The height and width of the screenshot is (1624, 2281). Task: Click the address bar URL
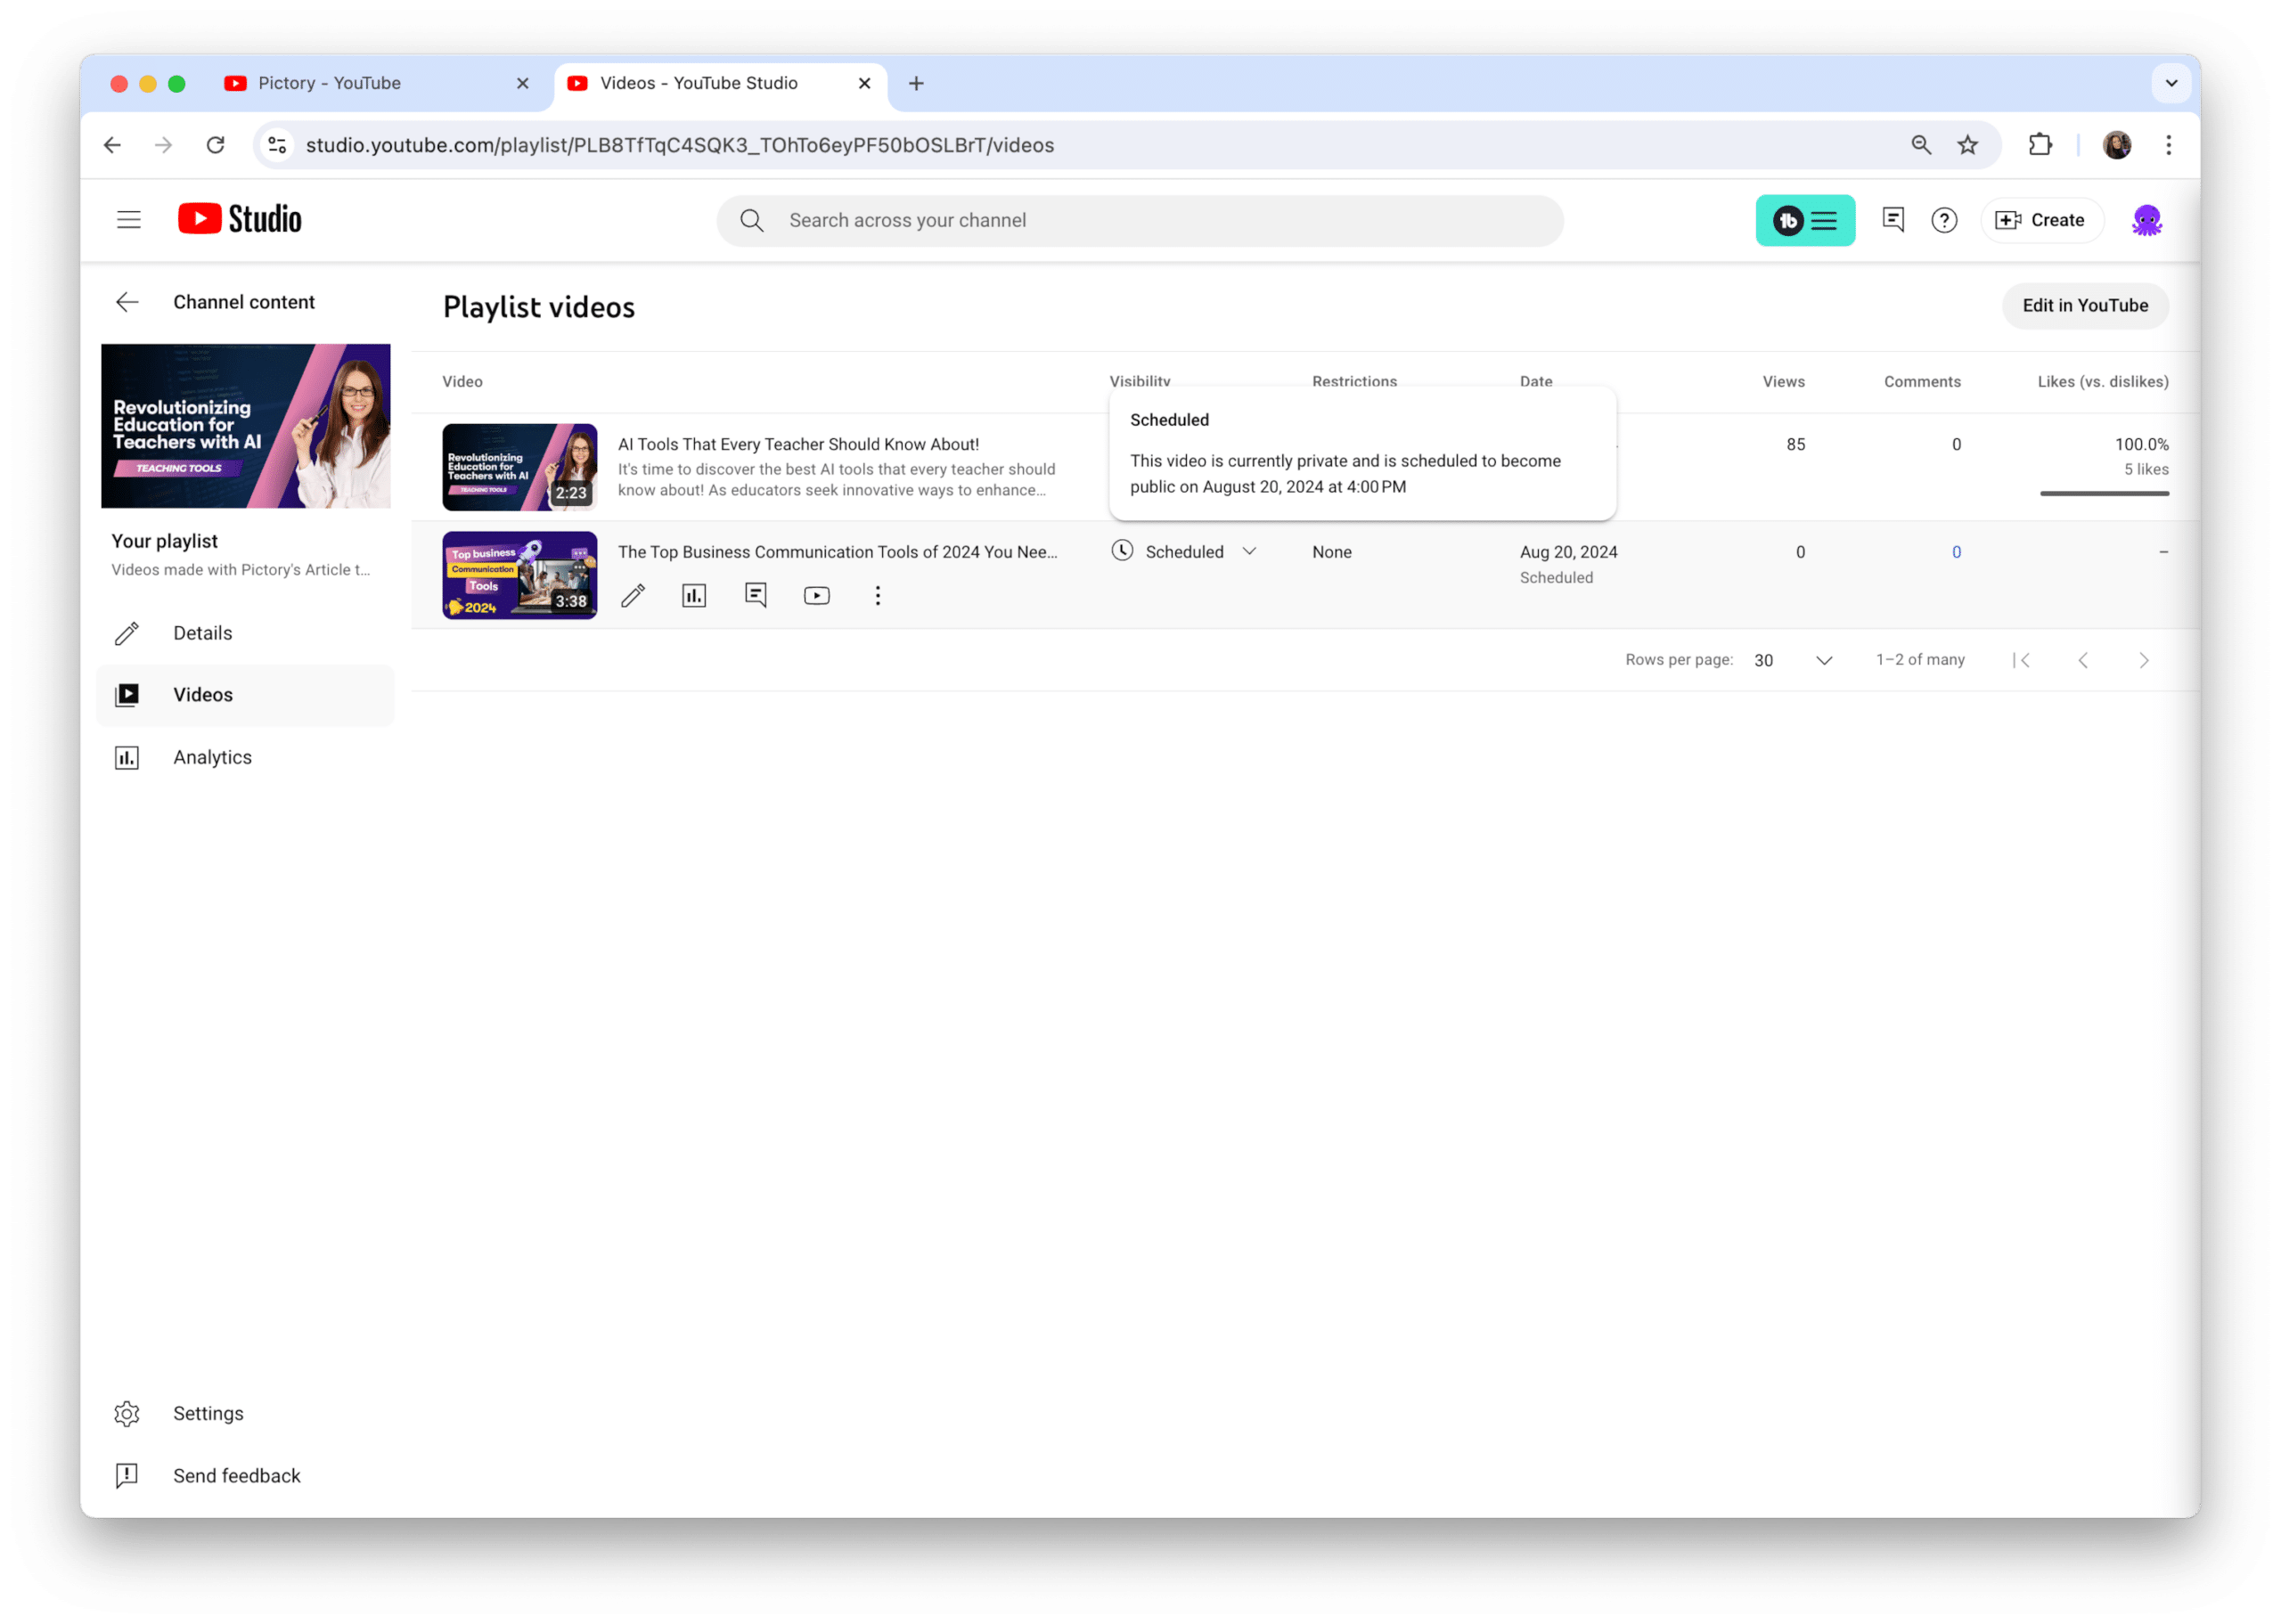(x=680, y=145)
